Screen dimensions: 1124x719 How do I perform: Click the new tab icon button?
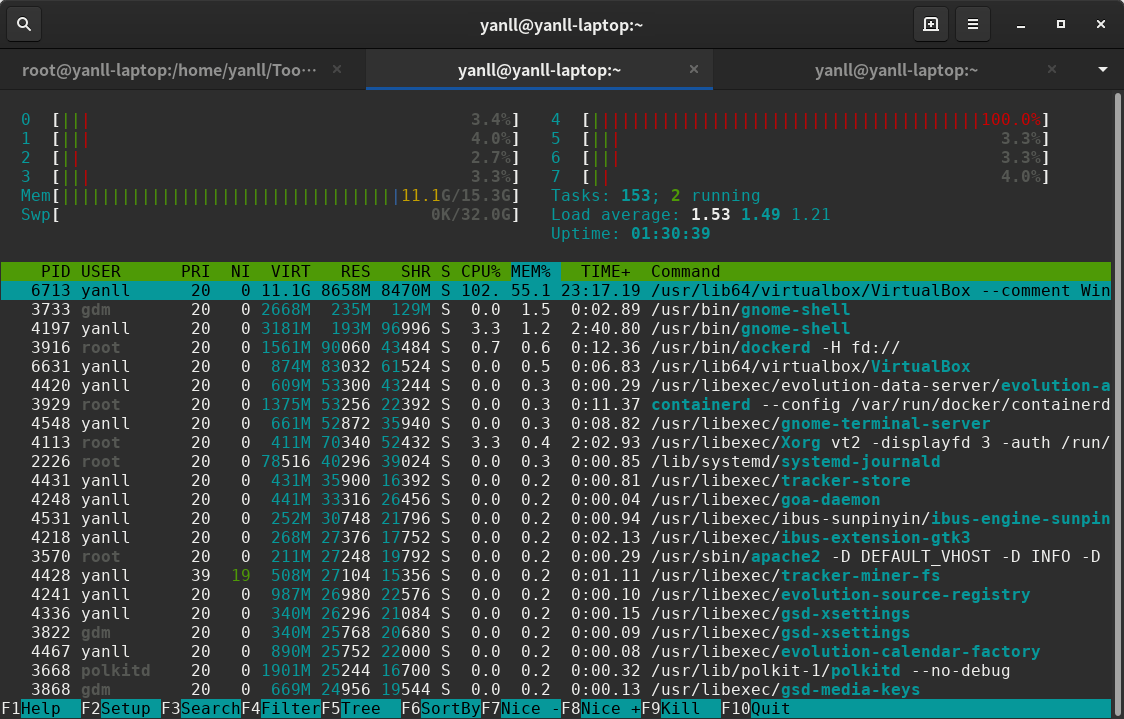pyautogui.click(x=930, y=24)
